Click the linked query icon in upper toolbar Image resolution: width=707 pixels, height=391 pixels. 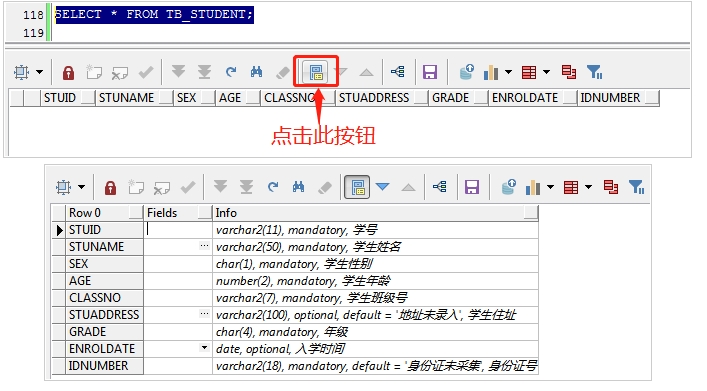pos(398,72)
